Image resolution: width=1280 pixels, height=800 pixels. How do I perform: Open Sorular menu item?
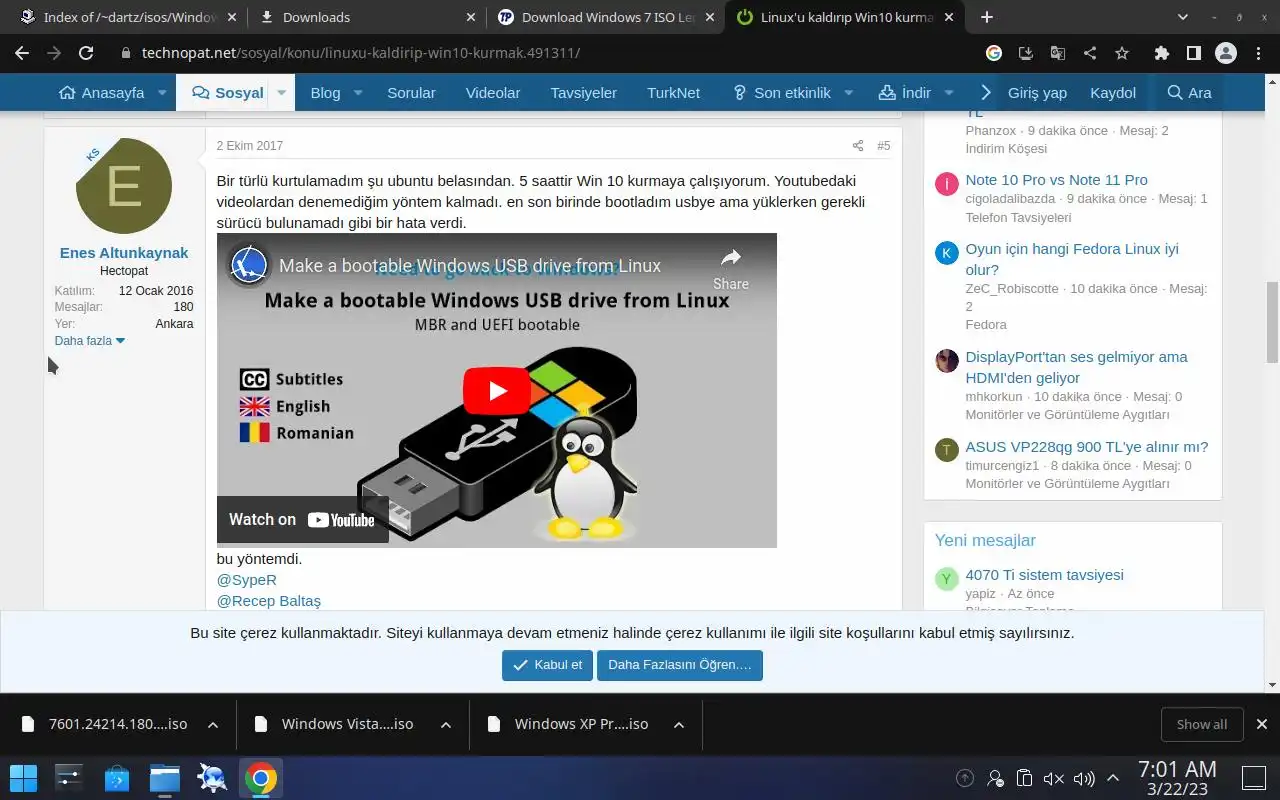tap(411, 93)
